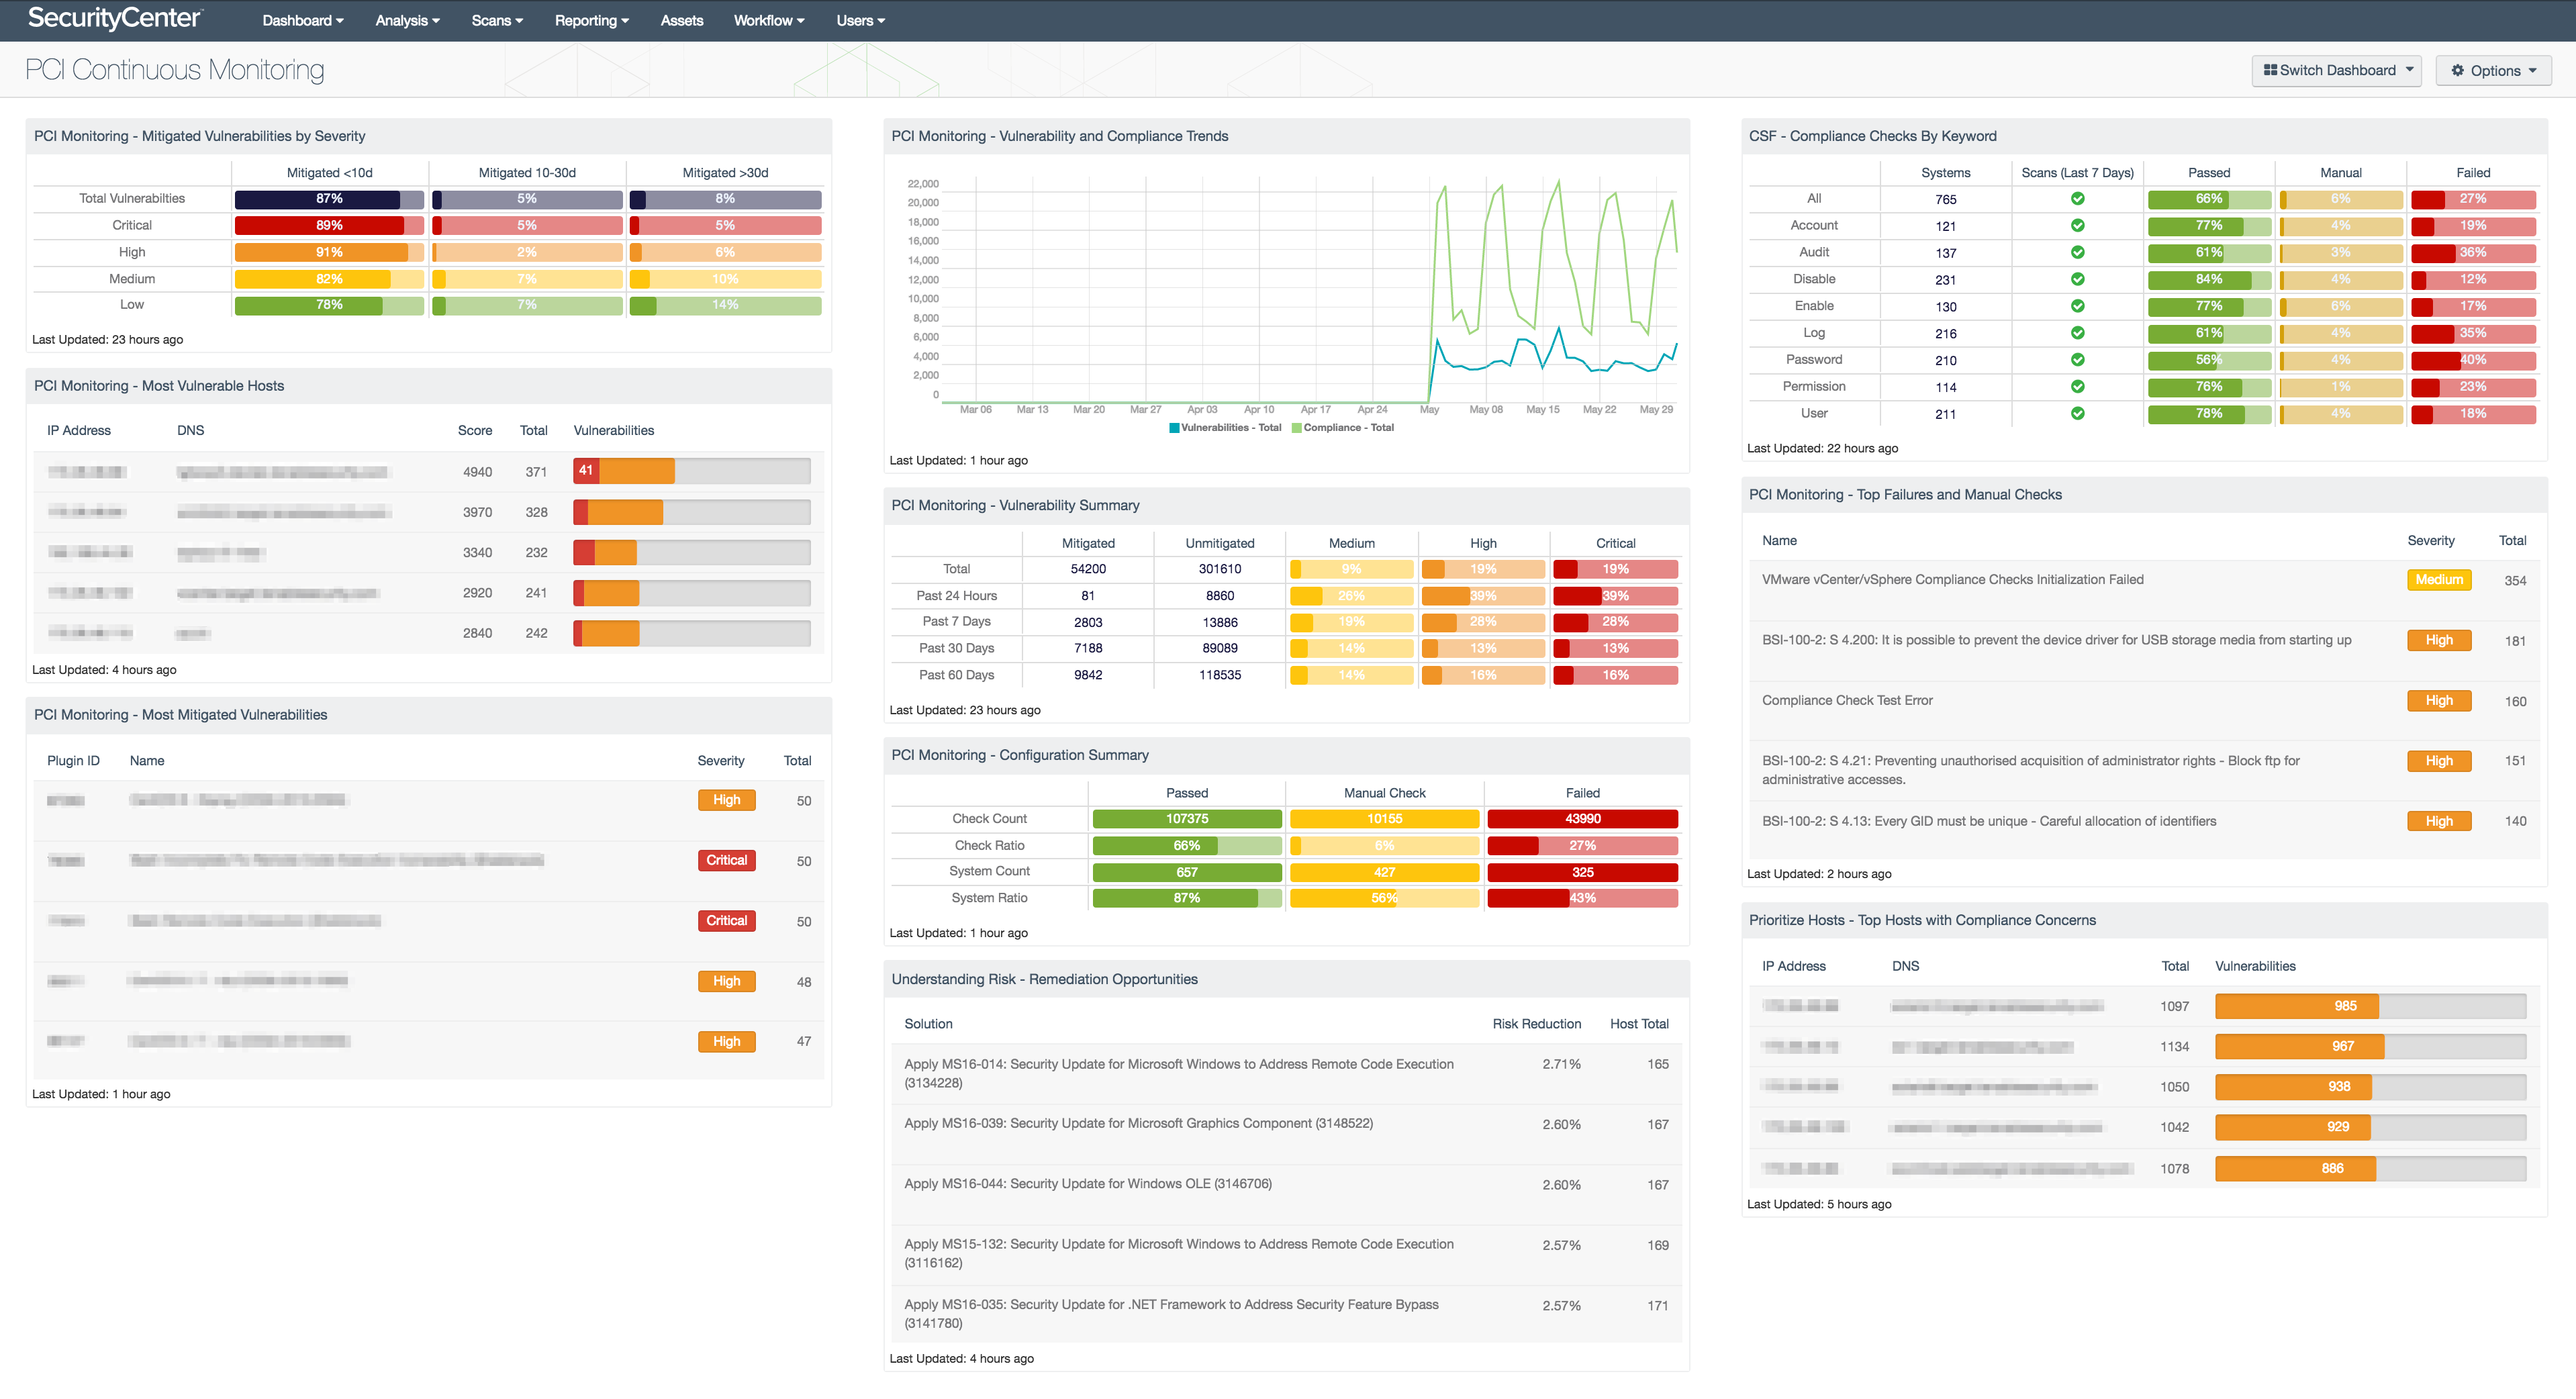Viewport: 2576px width, 1399px height.
Task: Click the green scan checkmark for All row
Action: coord(2077,199)
